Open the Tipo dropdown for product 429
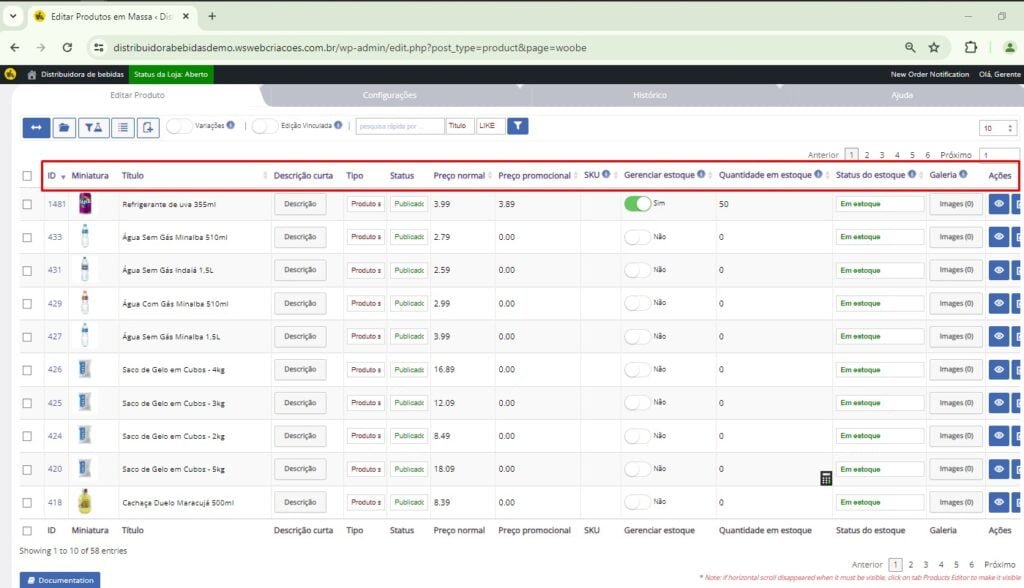The image size is (1024, 588). tap(365, 303)
